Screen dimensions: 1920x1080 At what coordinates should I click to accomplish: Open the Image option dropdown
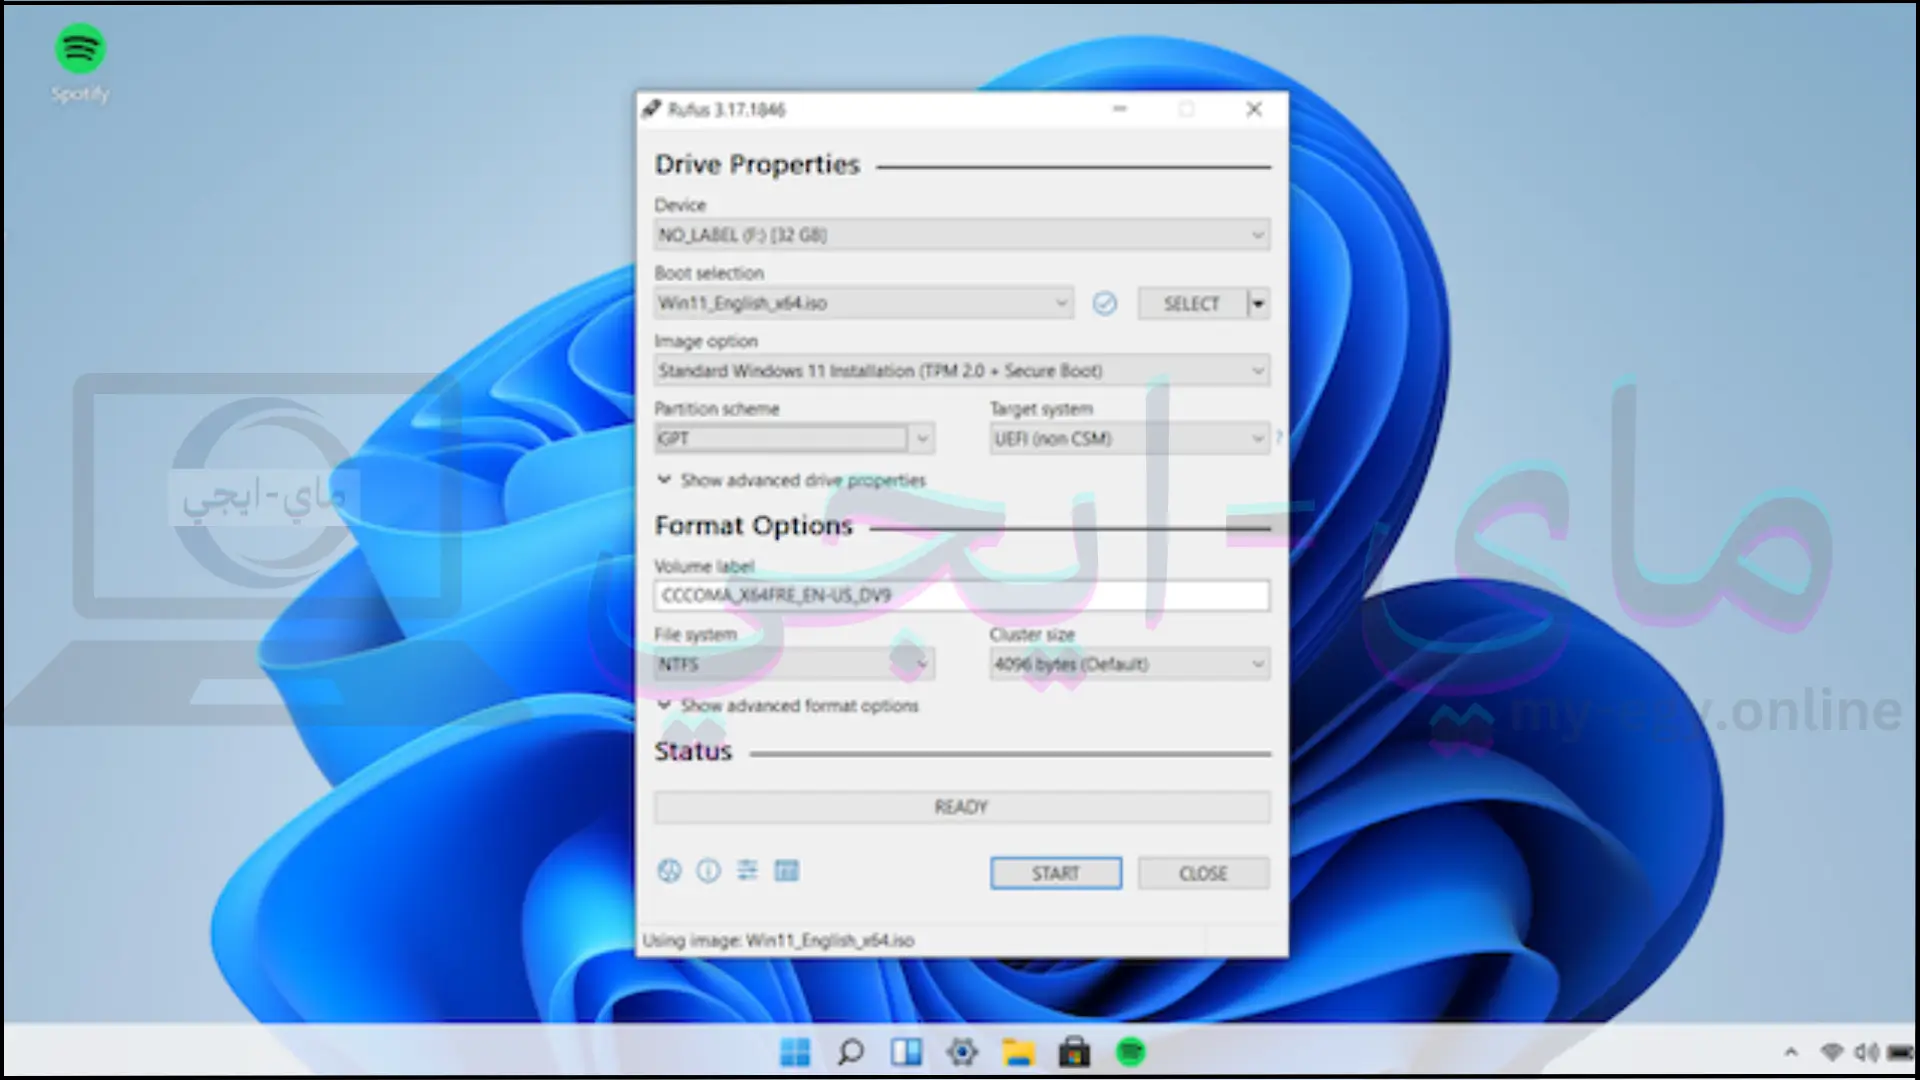[x=962, y=371]
